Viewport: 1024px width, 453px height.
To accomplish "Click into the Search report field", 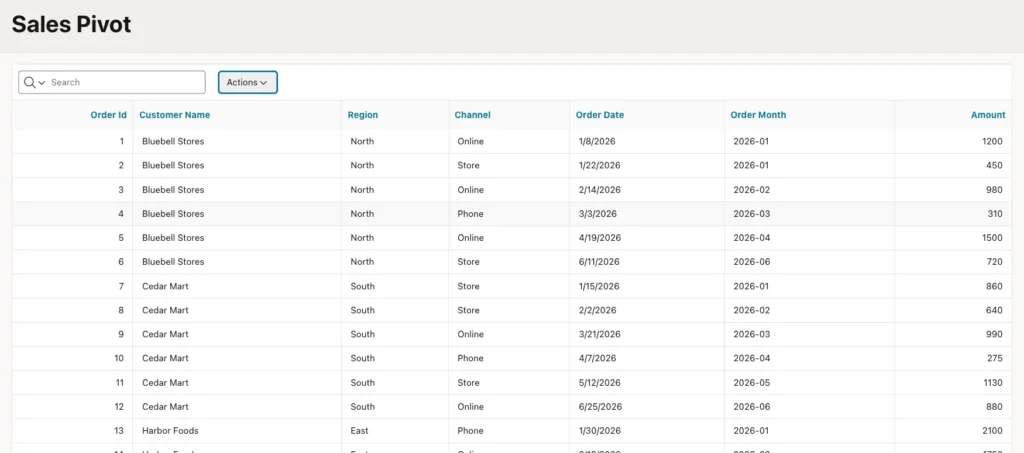I will point(126,82).
